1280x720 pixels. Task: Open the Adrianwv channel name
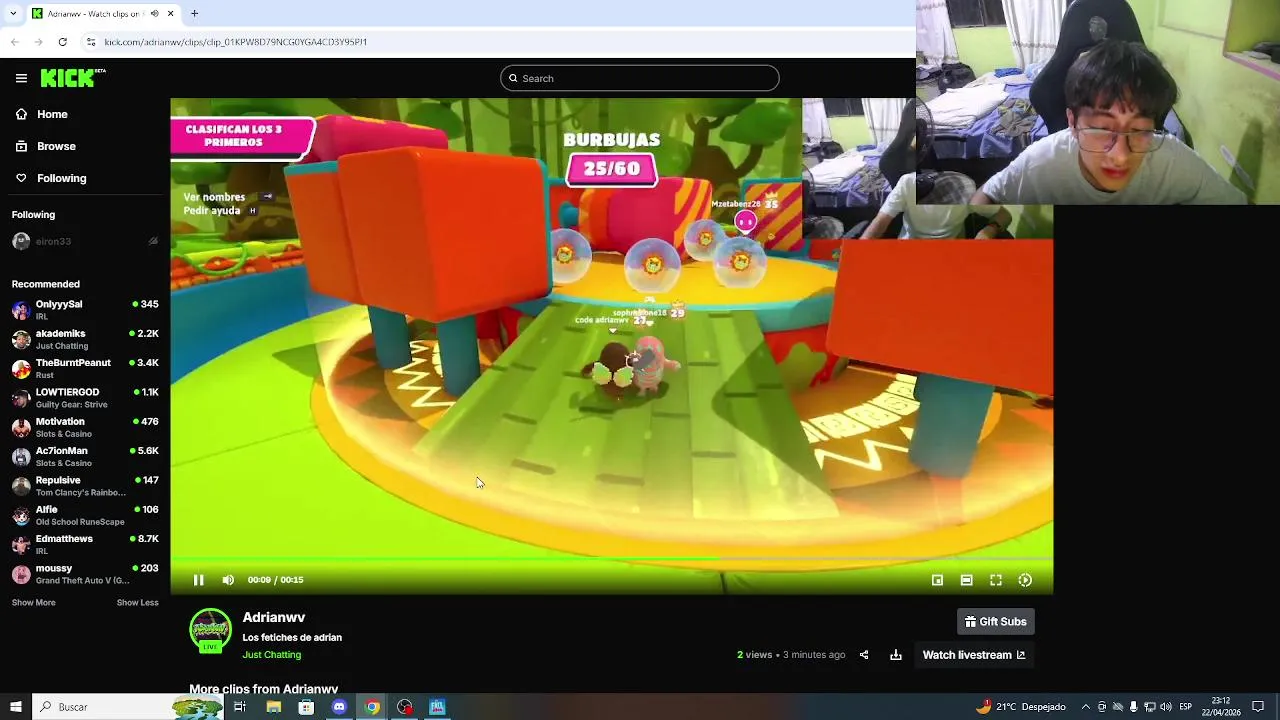(x=274, y=618)
